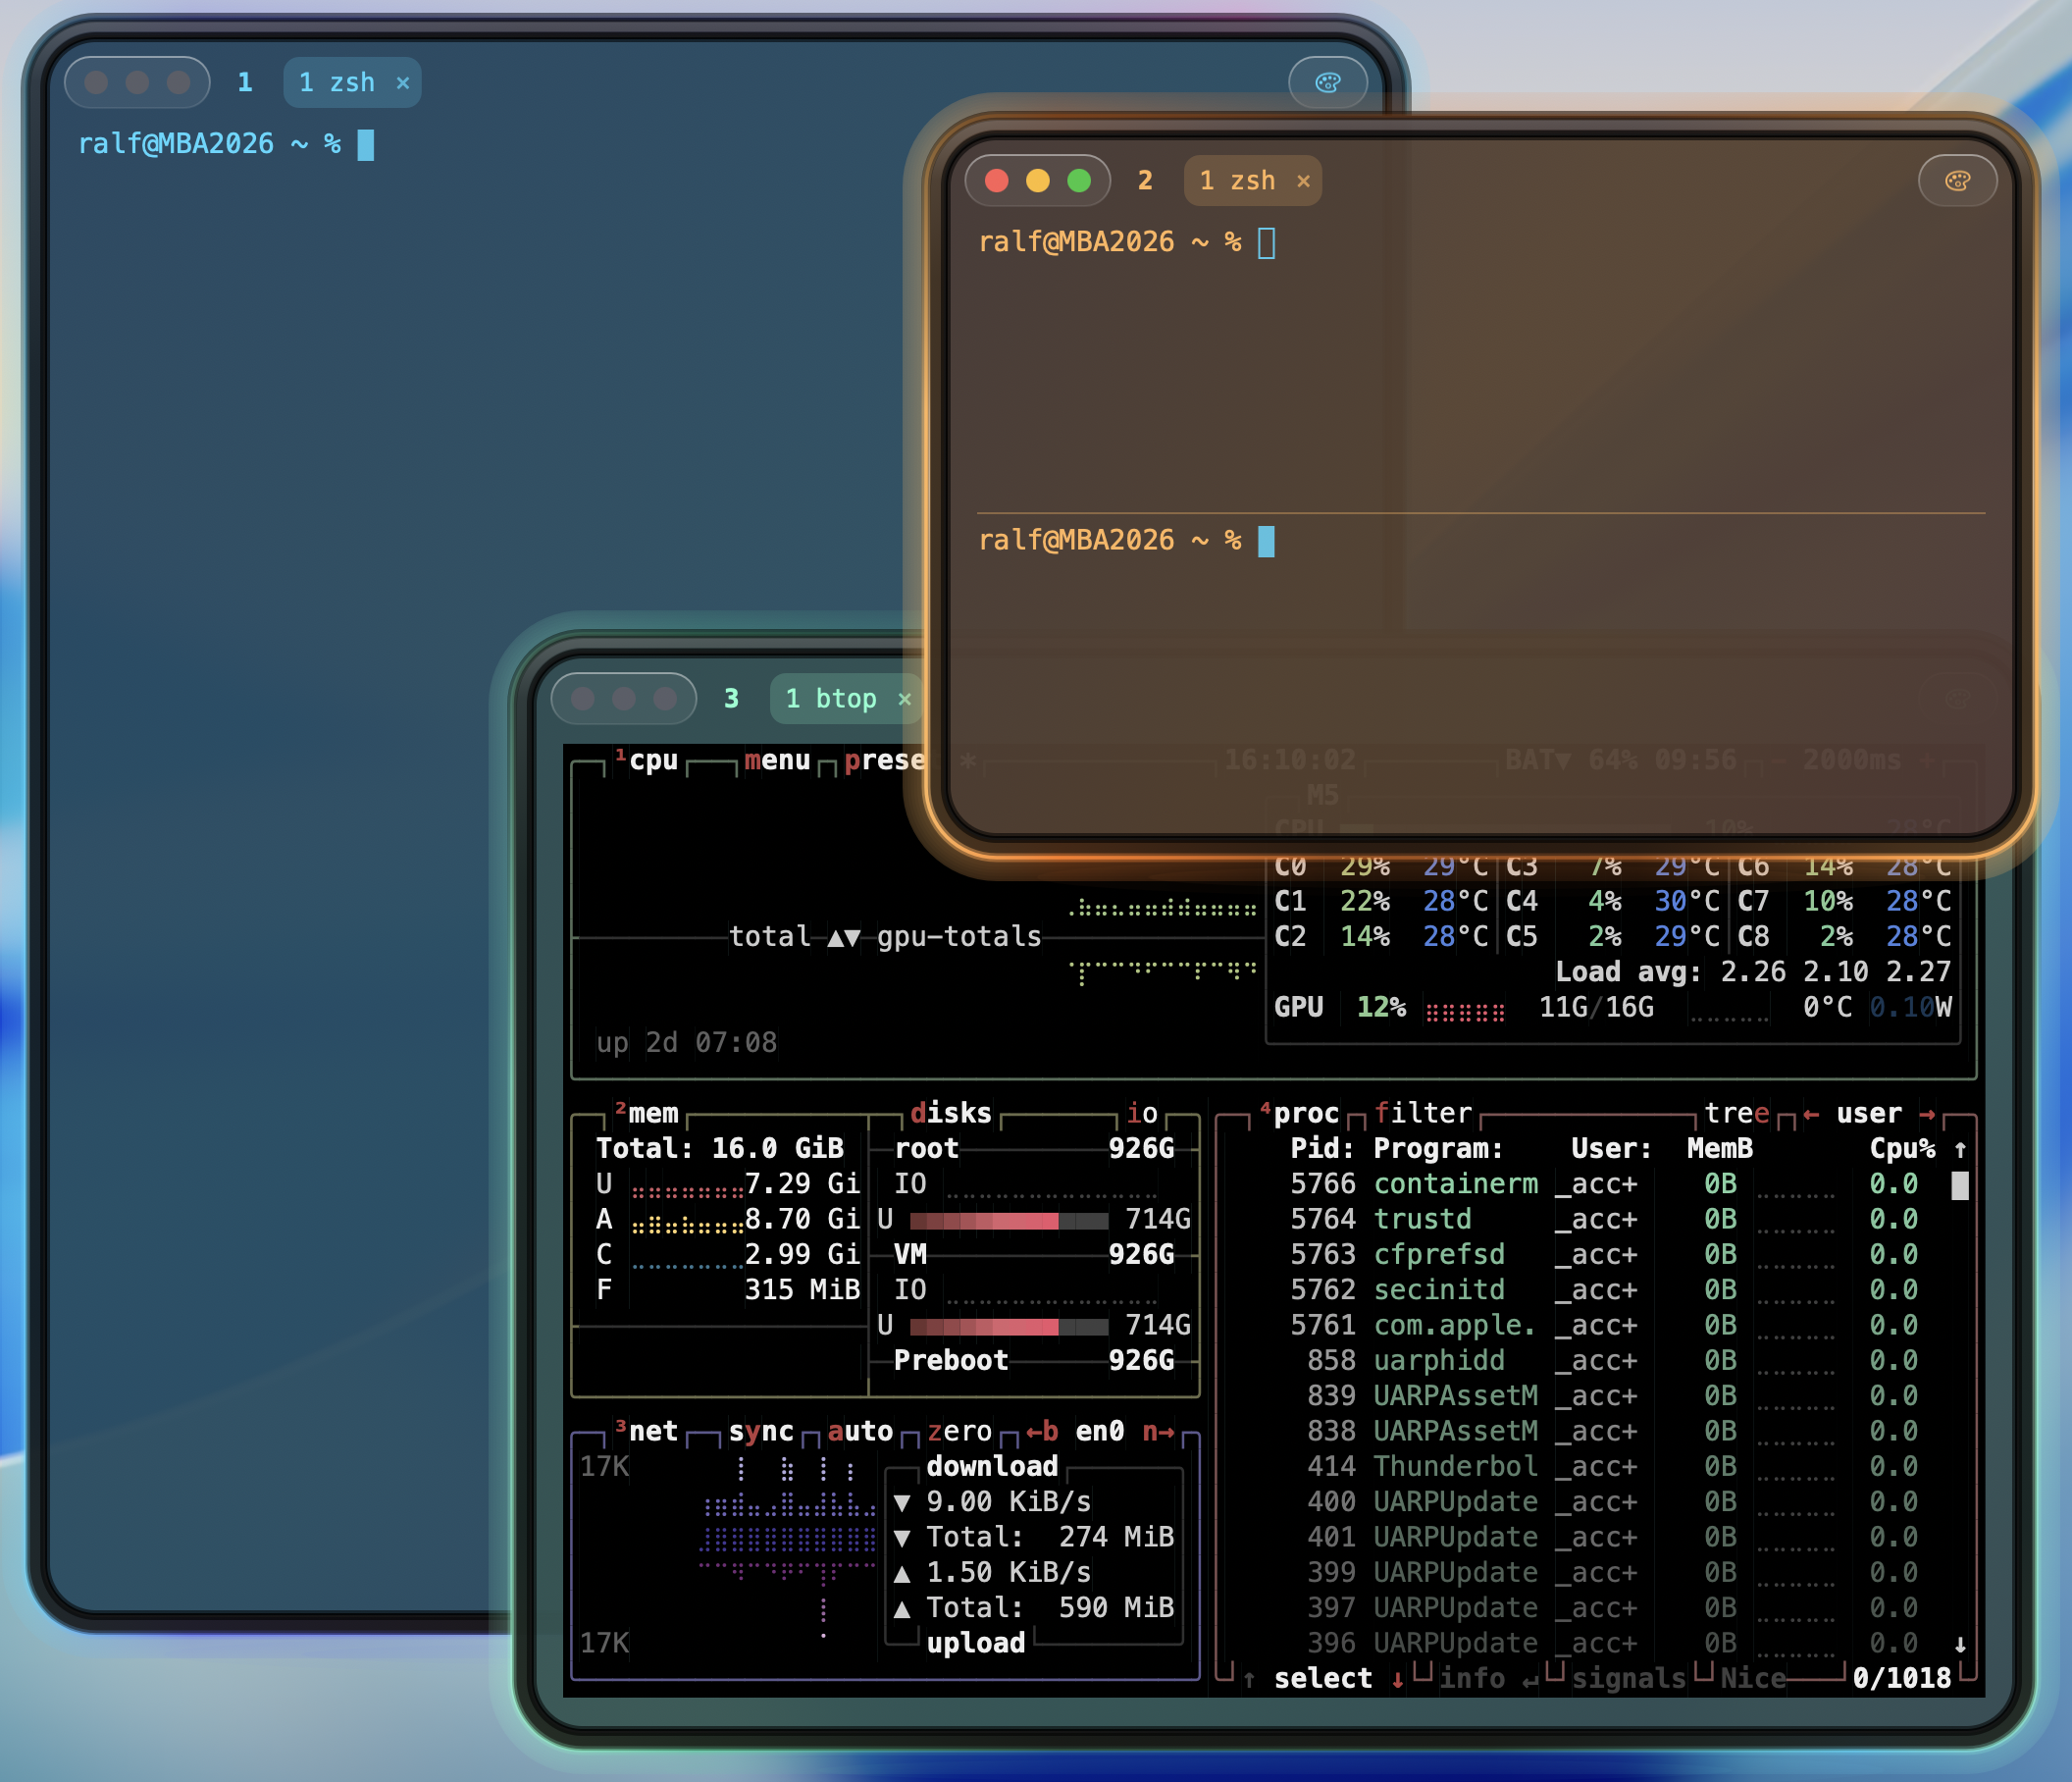2072x1782 pixels.
Task: Toggle the disks view in mem box
Action: click(950, 1113)
